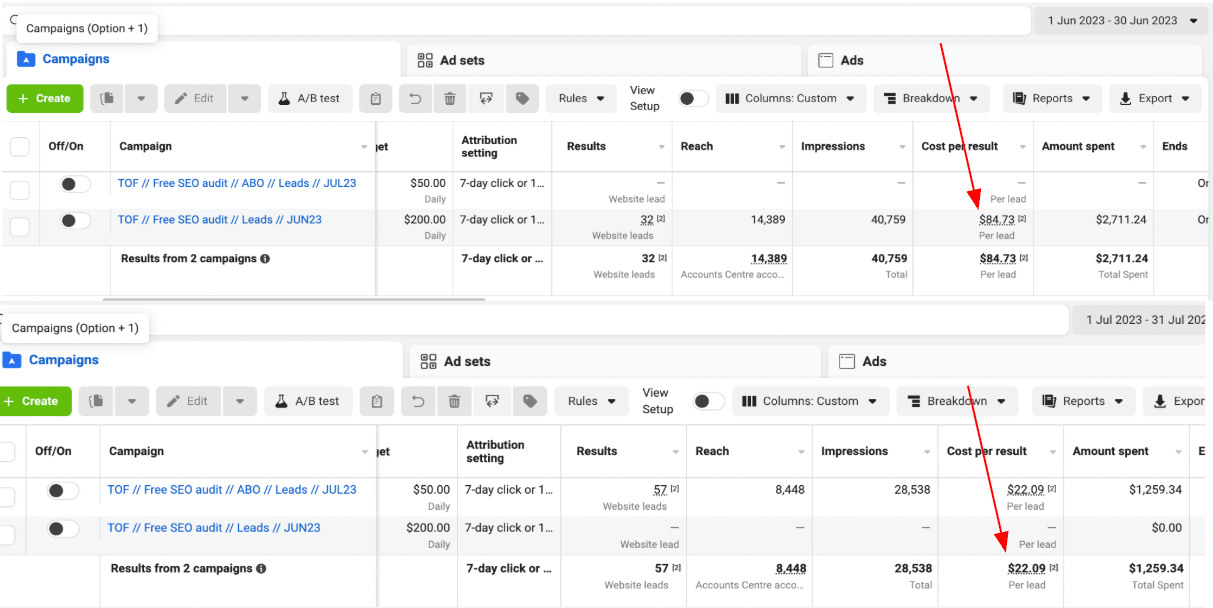Screen dimensions: 1213x608
Task: Open Reports dropdown in June view
Action: [1052, 98]
